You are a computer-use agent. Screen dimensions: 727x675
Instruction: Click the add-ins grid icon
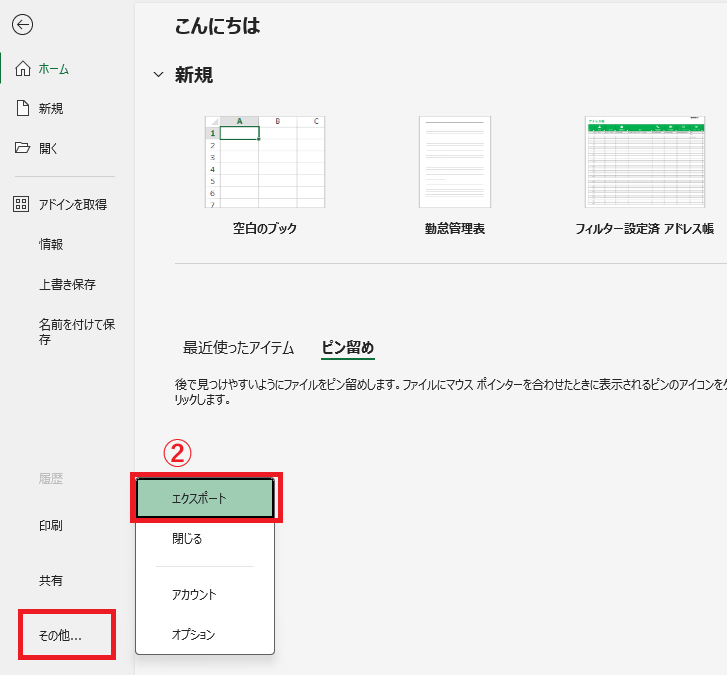[21, 204]
